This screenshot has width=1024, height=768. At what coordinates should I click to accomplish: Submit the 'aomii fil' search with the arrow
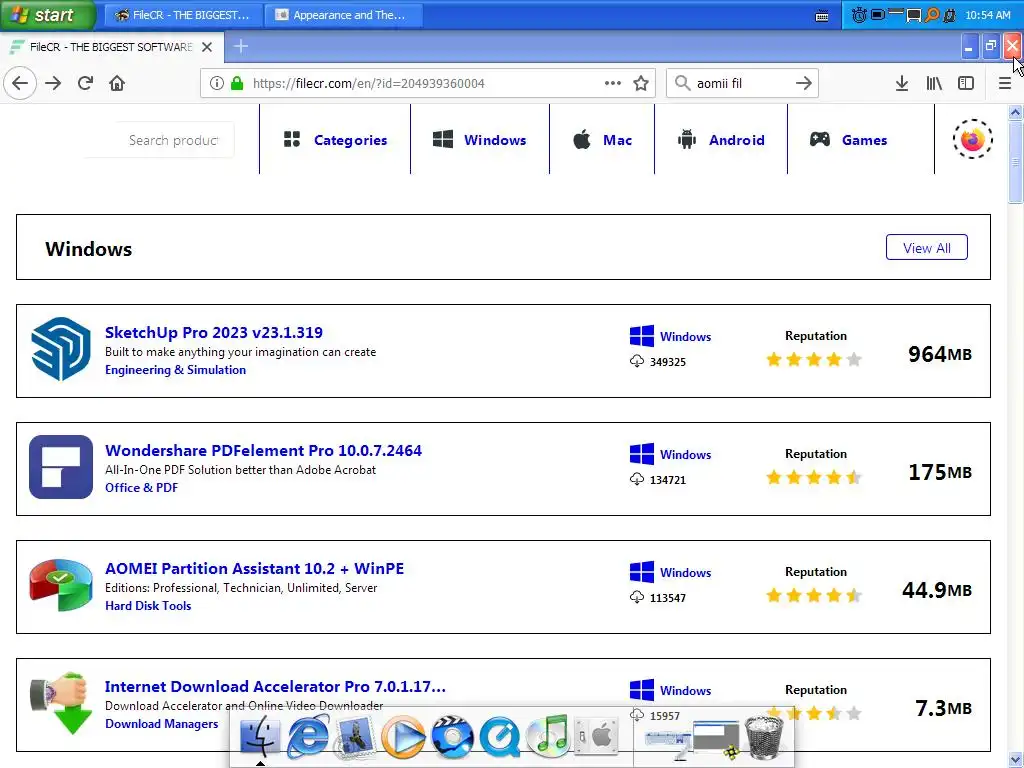point(804,84)
